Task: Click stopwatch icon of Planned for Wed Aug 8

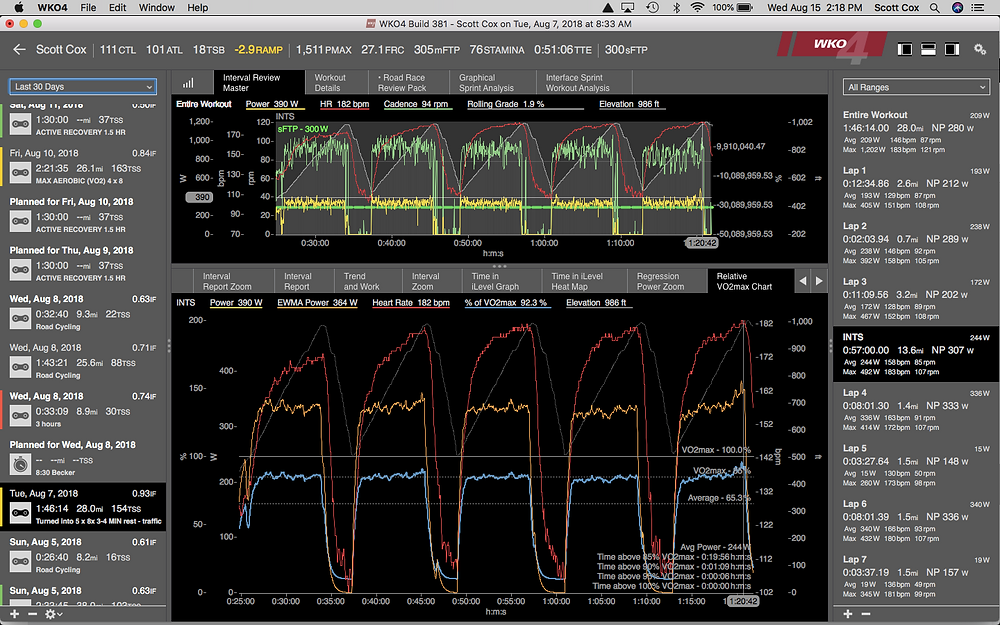Action: [20, 464]
